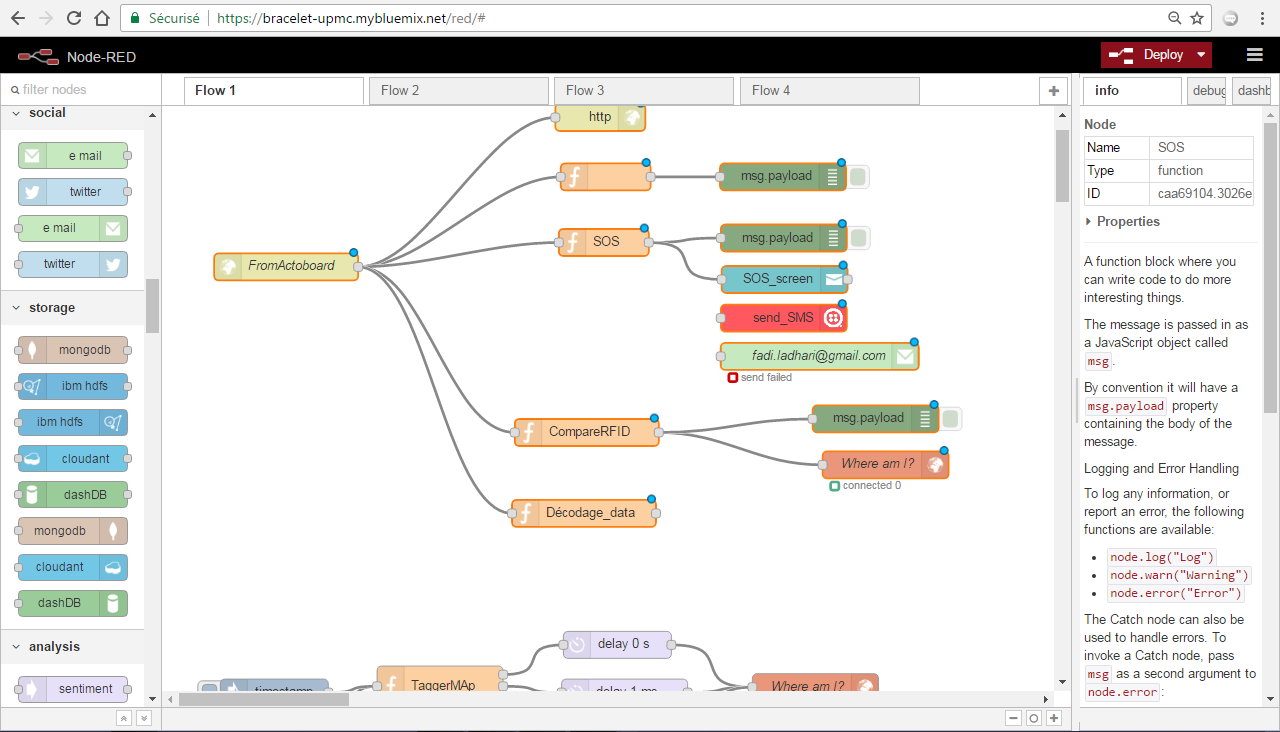Switch to the Flow 3 tab
The width and height of the screenshot is (1280, 732).
click(644, 90)
